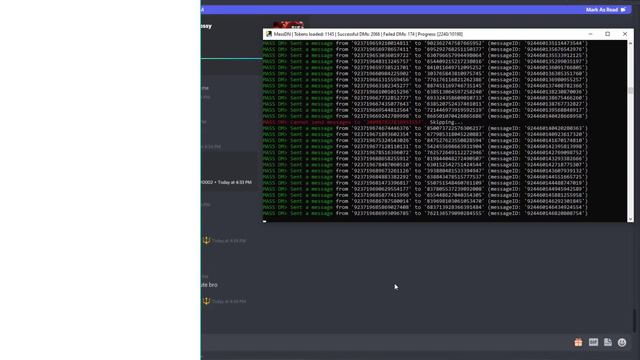
Task: Click the MassDM console title bar text
Action: click(x=368, y=34)
